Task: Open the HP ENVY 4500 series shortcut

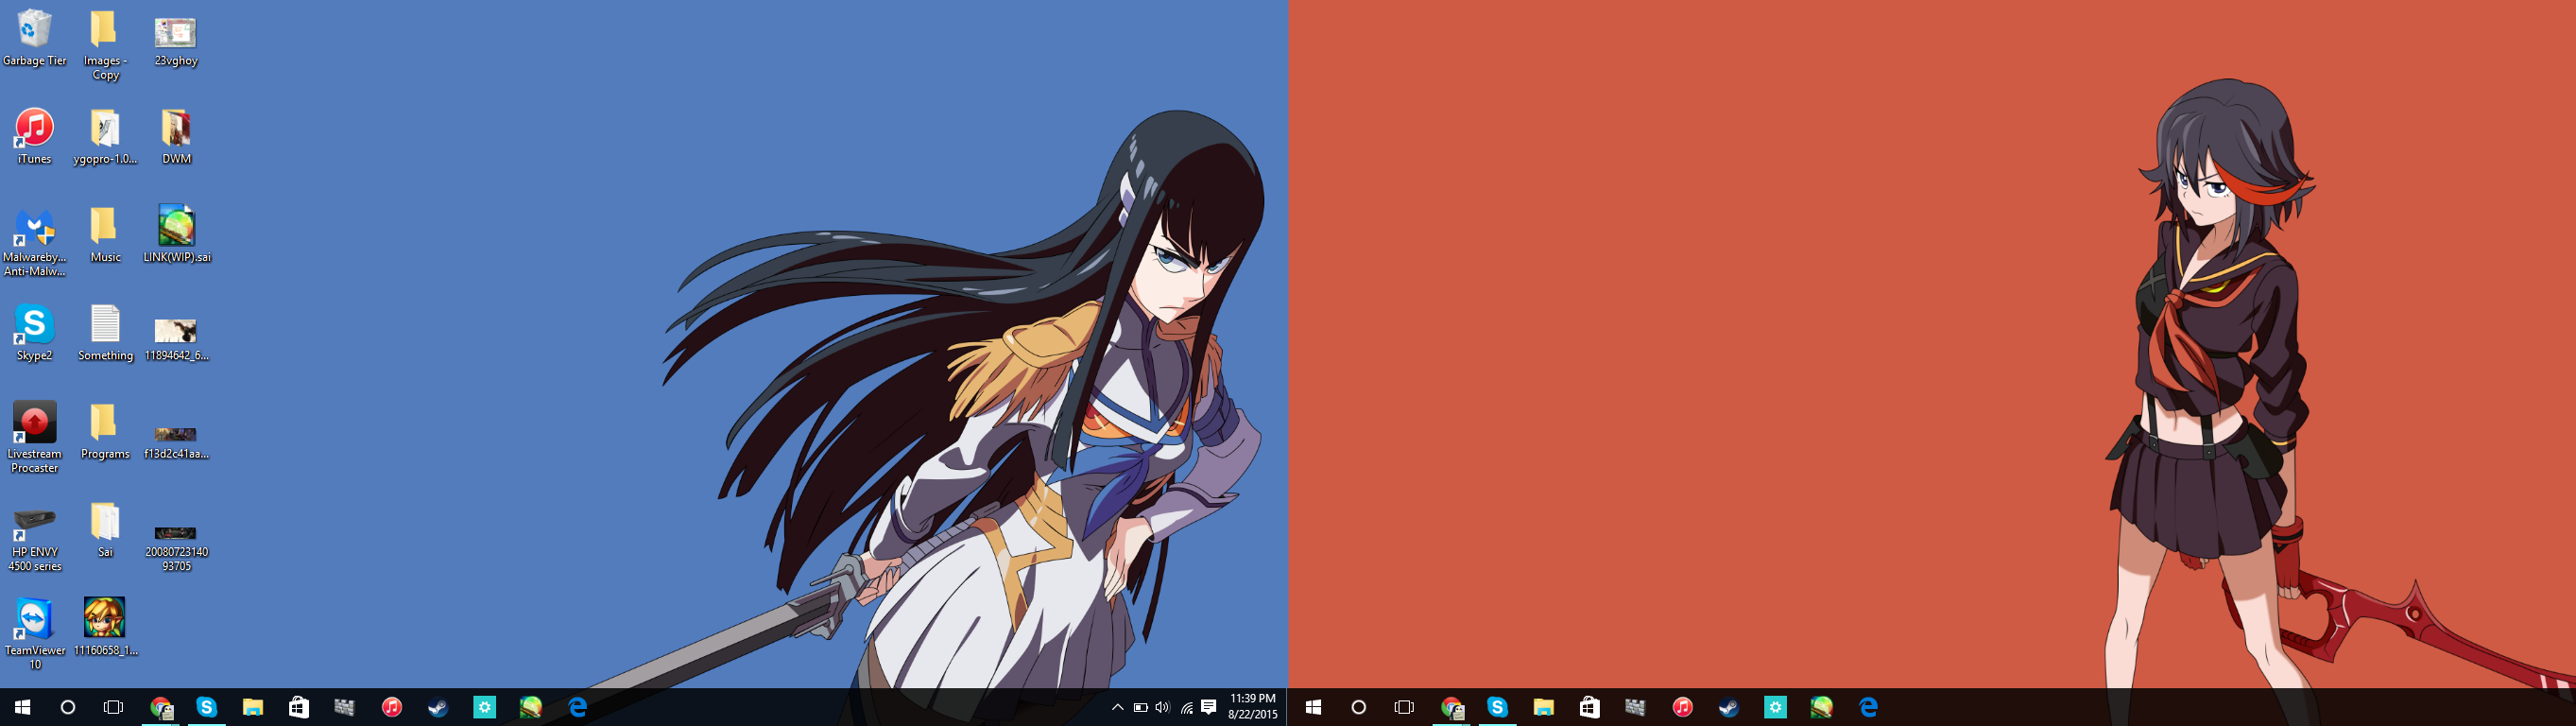Action: (34, 539)
